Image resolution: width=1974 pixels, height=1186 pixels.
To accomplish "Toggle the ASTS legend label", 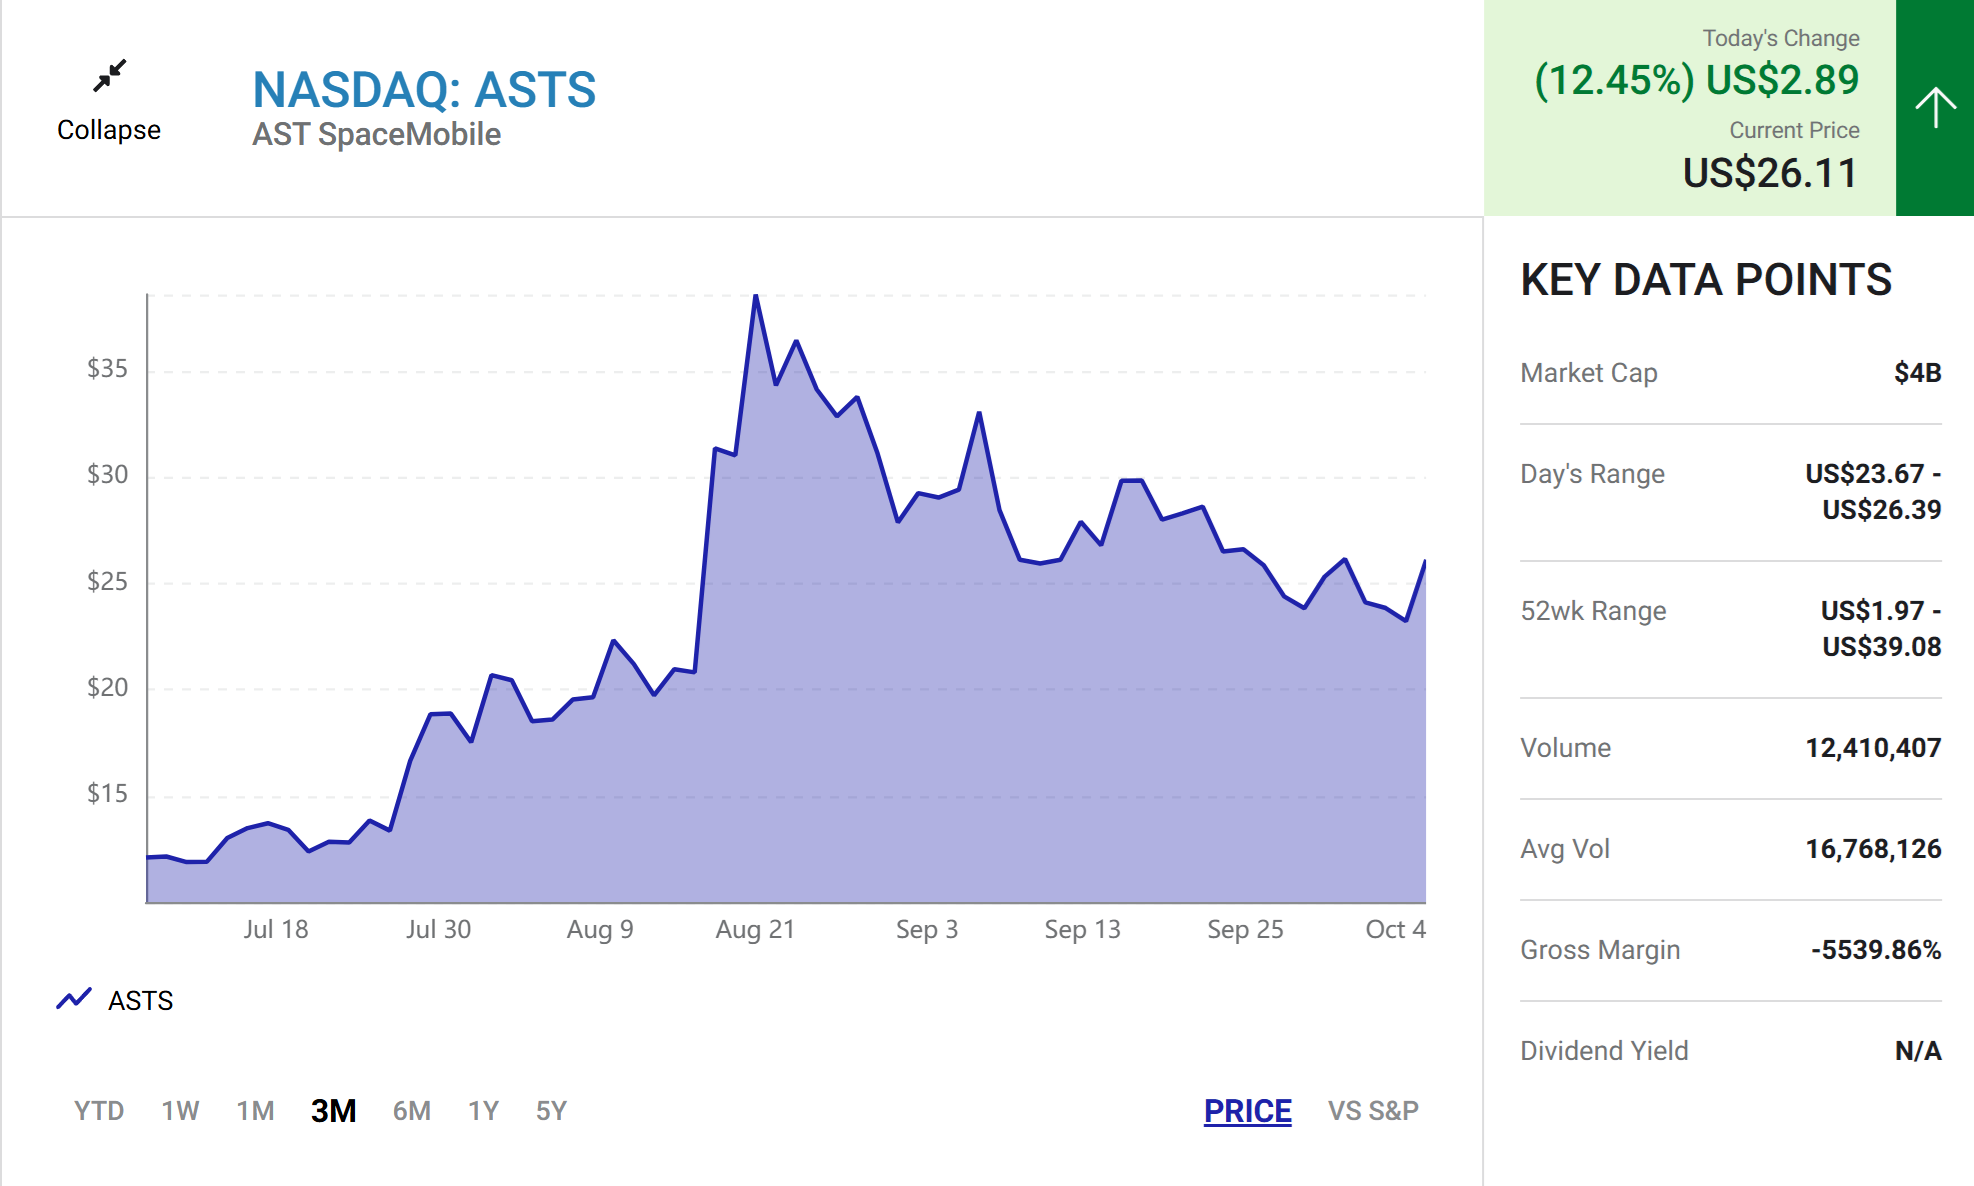I will (x=140, y=1000).
